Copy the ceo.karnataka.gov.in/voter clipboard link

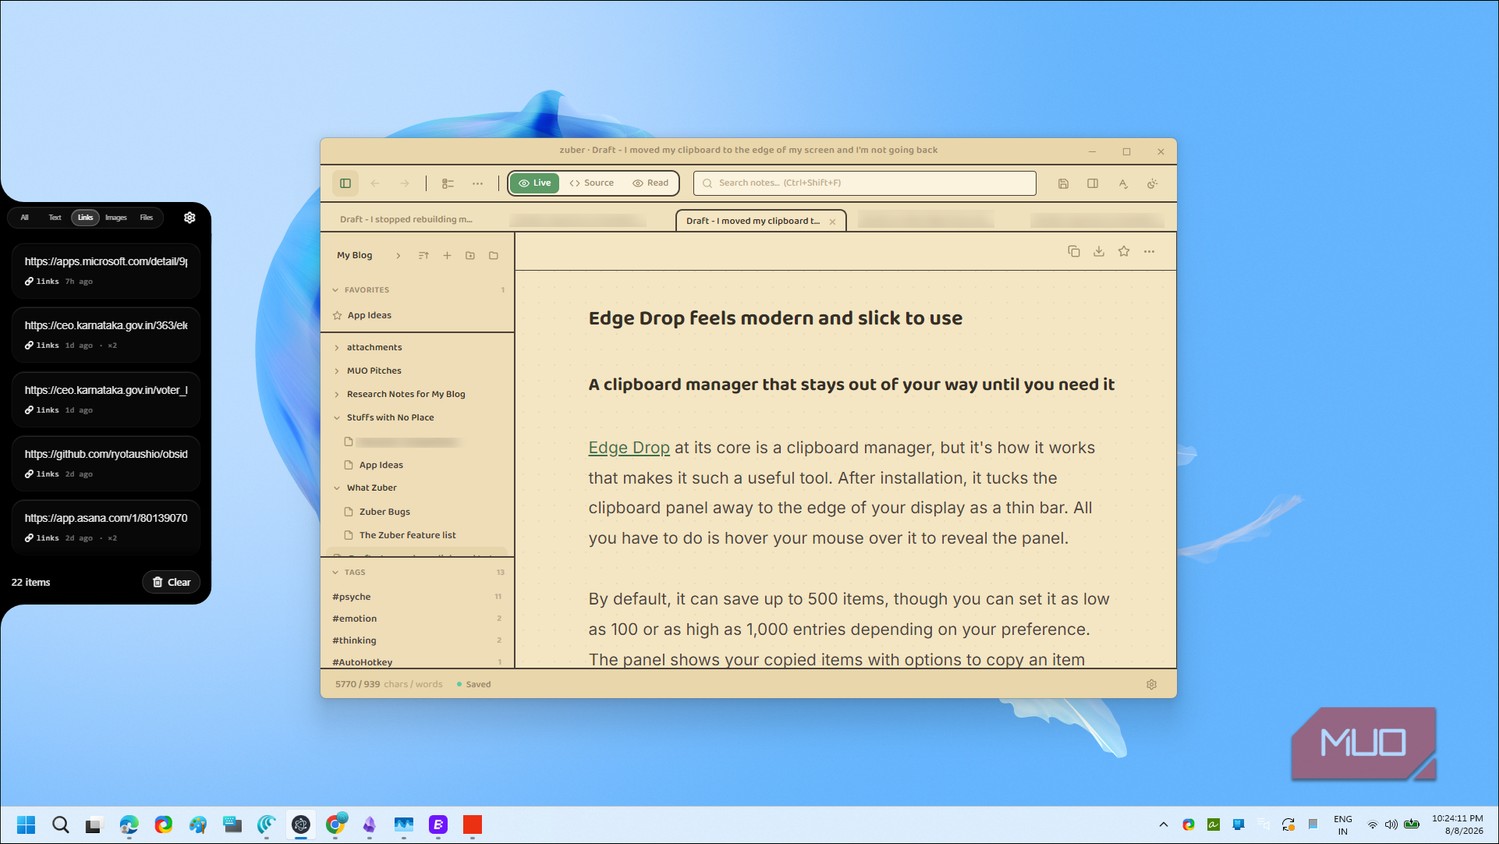[106, 399]
